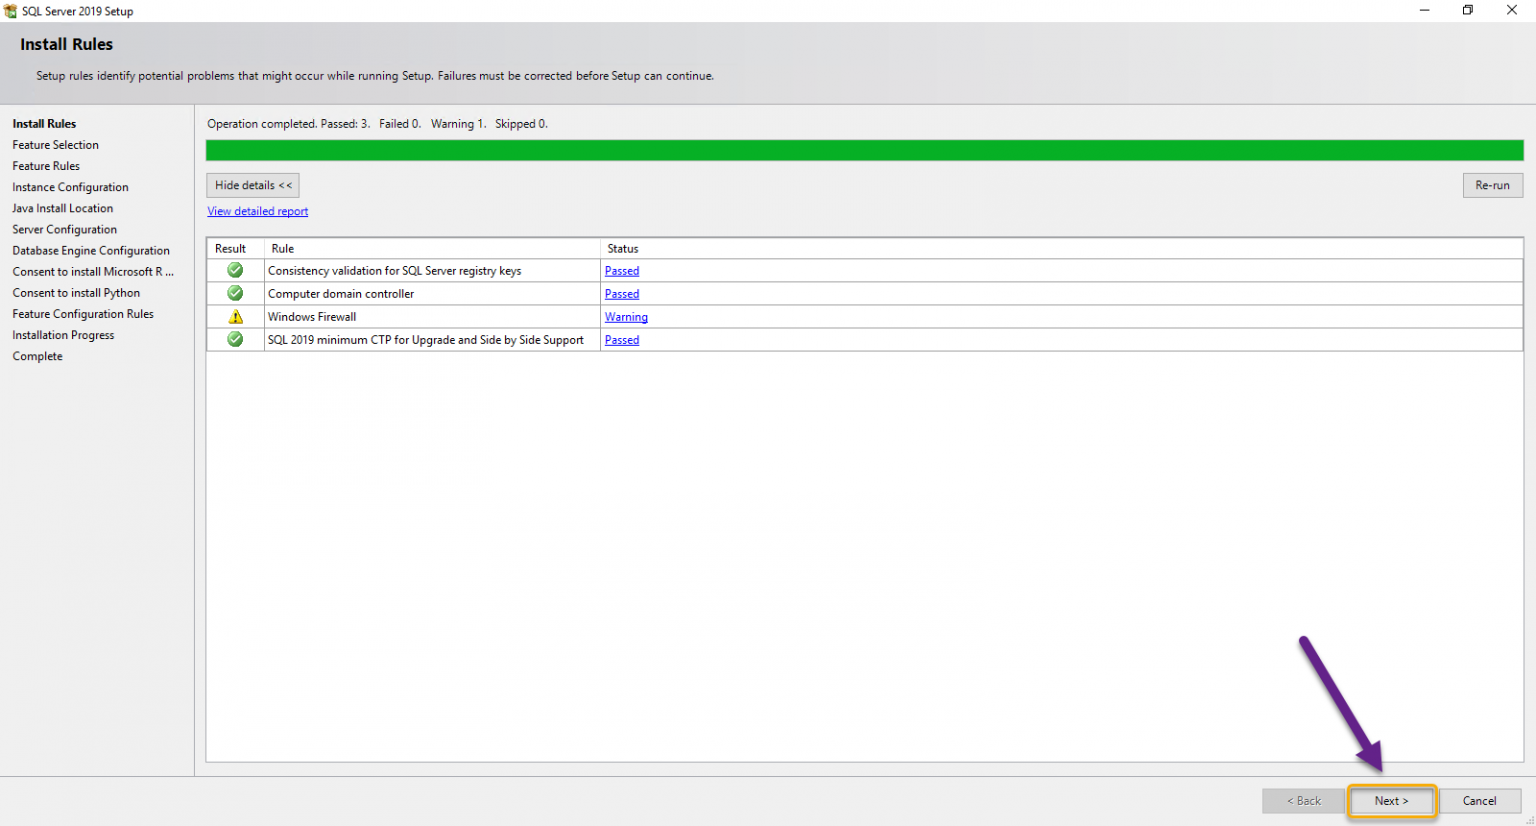The width and height of the screenshot is (1536, 826).
Task: Re-run the install rules check
Action: pyautogui.click(x=1492, y=185)
